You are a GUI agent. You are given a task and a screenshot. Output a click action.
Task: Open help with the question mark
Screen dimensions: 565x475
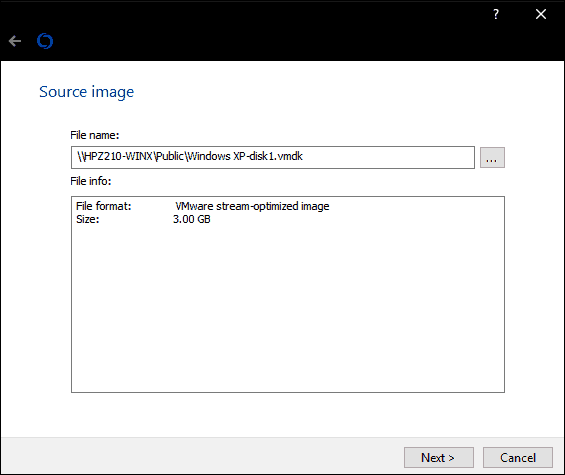496,14
